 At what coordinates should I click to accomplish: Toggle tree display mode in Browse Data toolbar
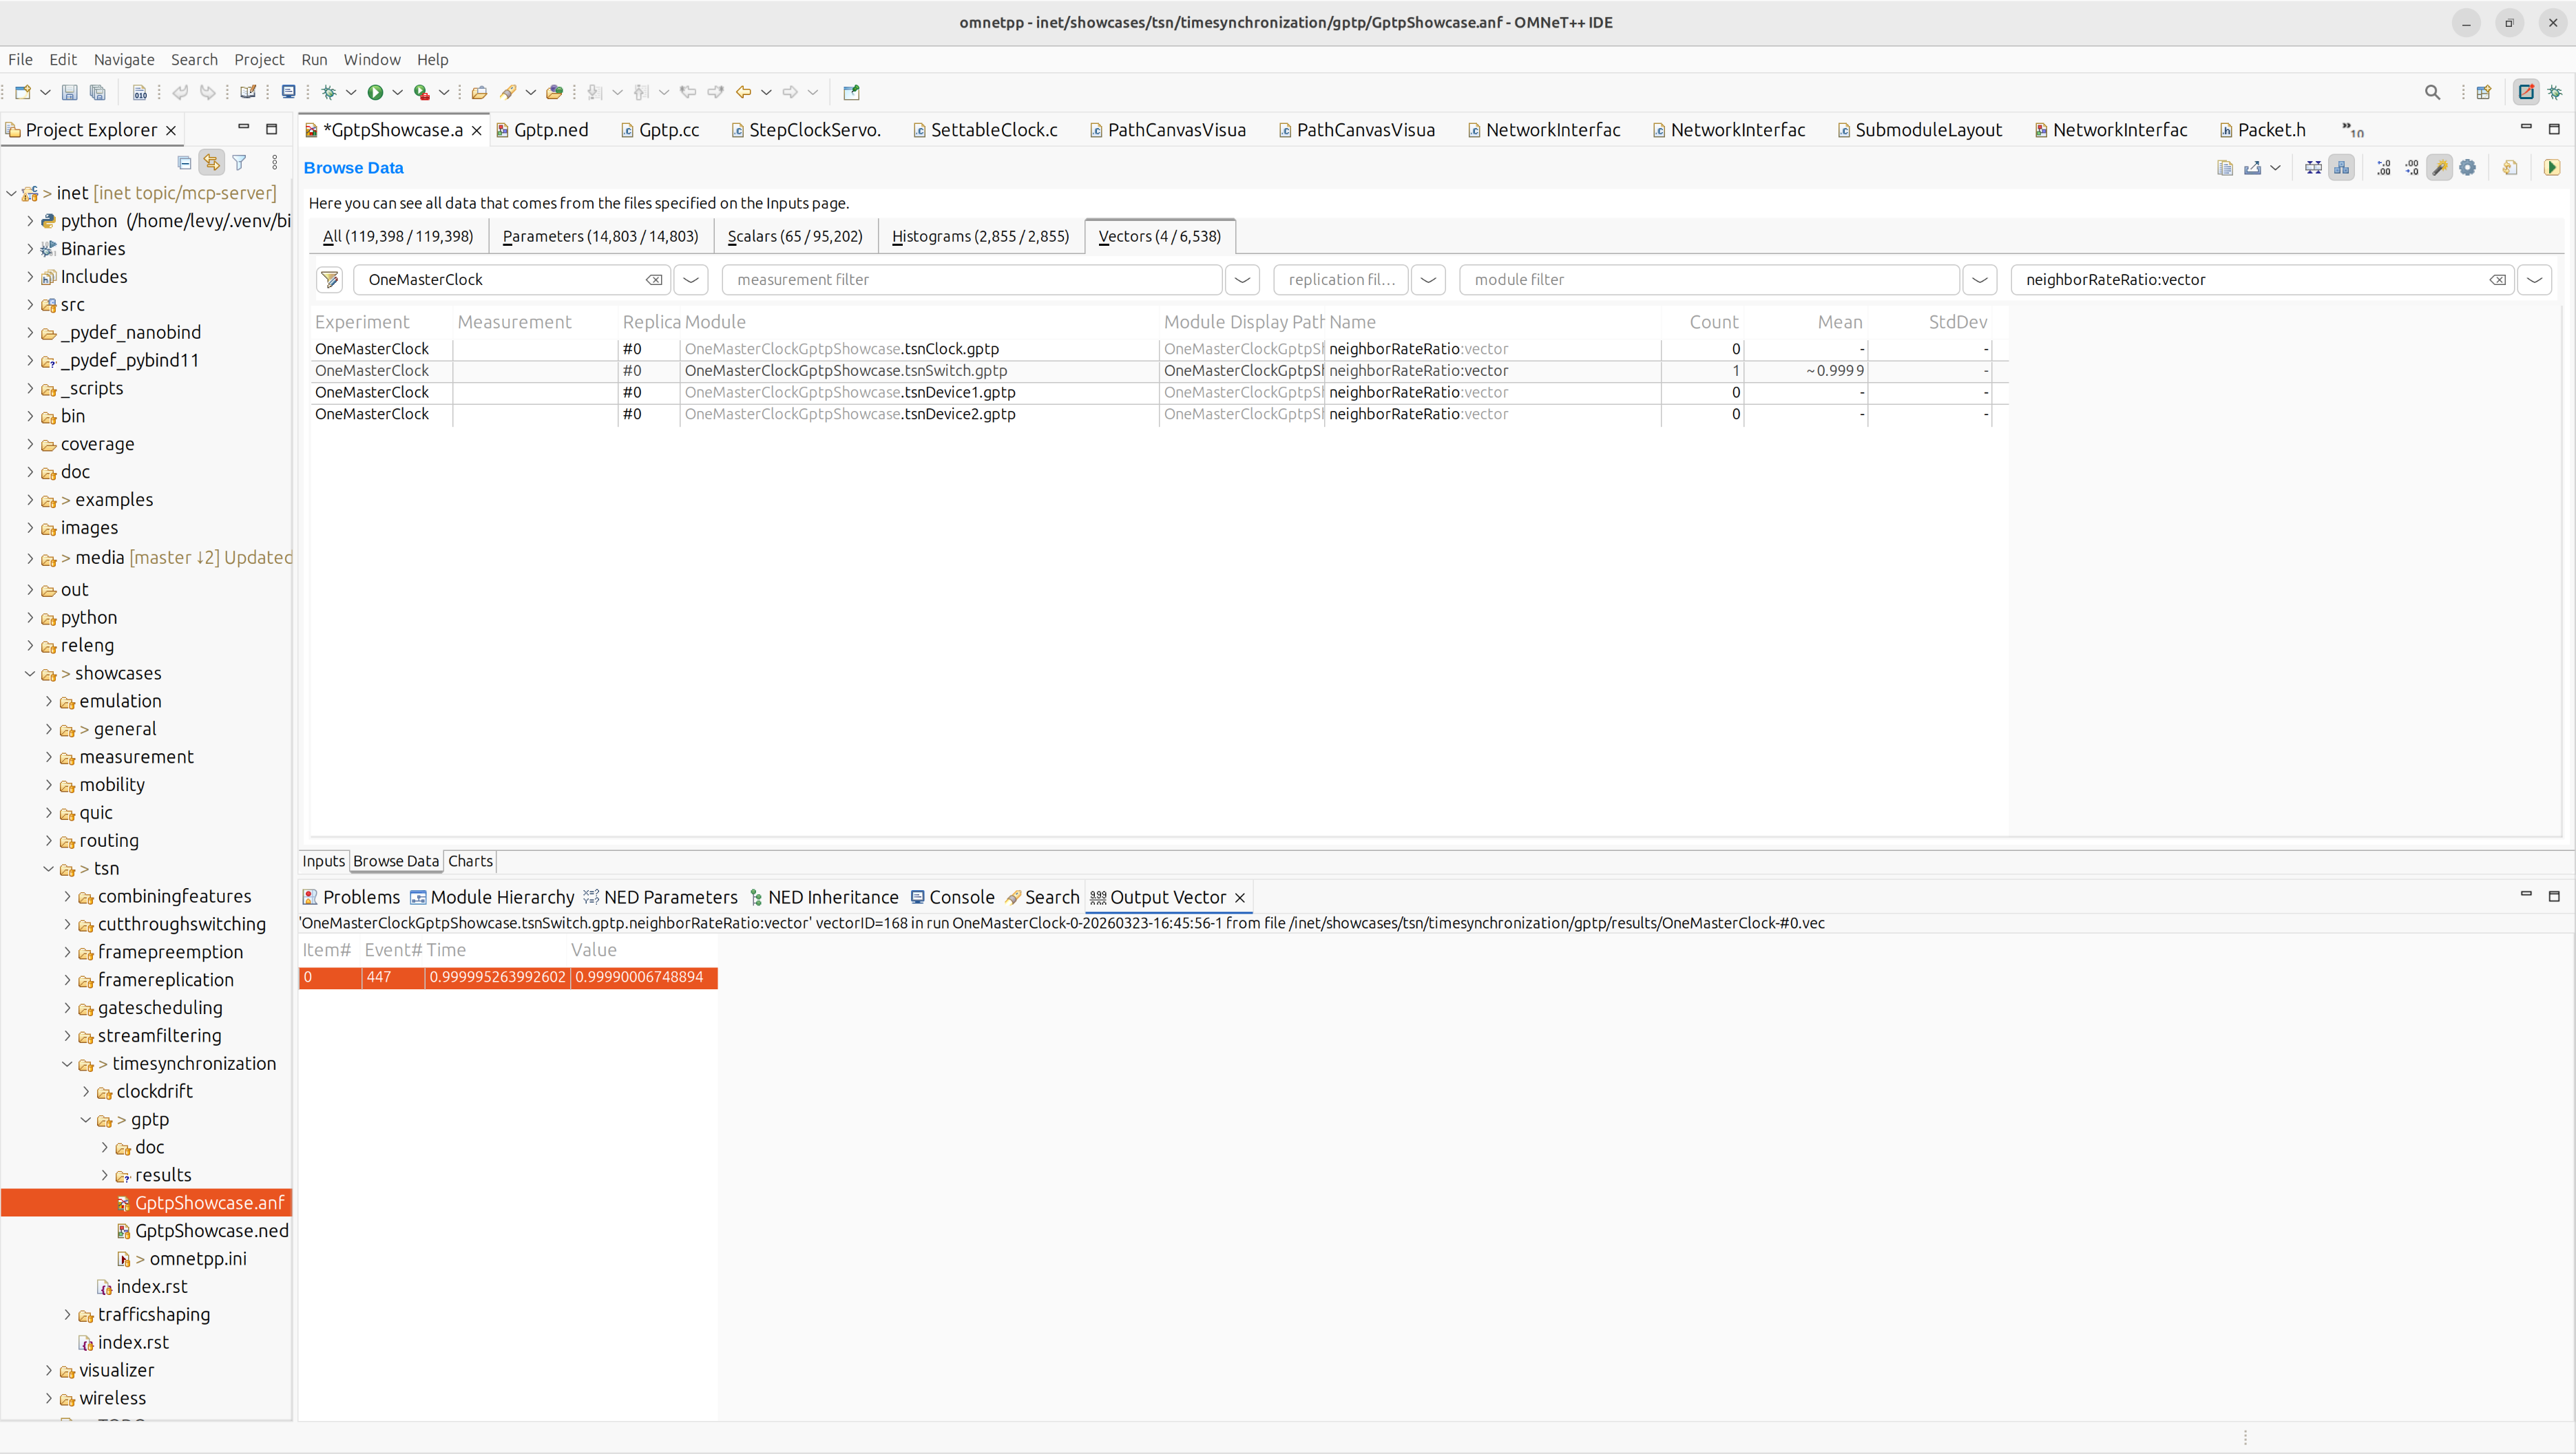pos(2342,167)
